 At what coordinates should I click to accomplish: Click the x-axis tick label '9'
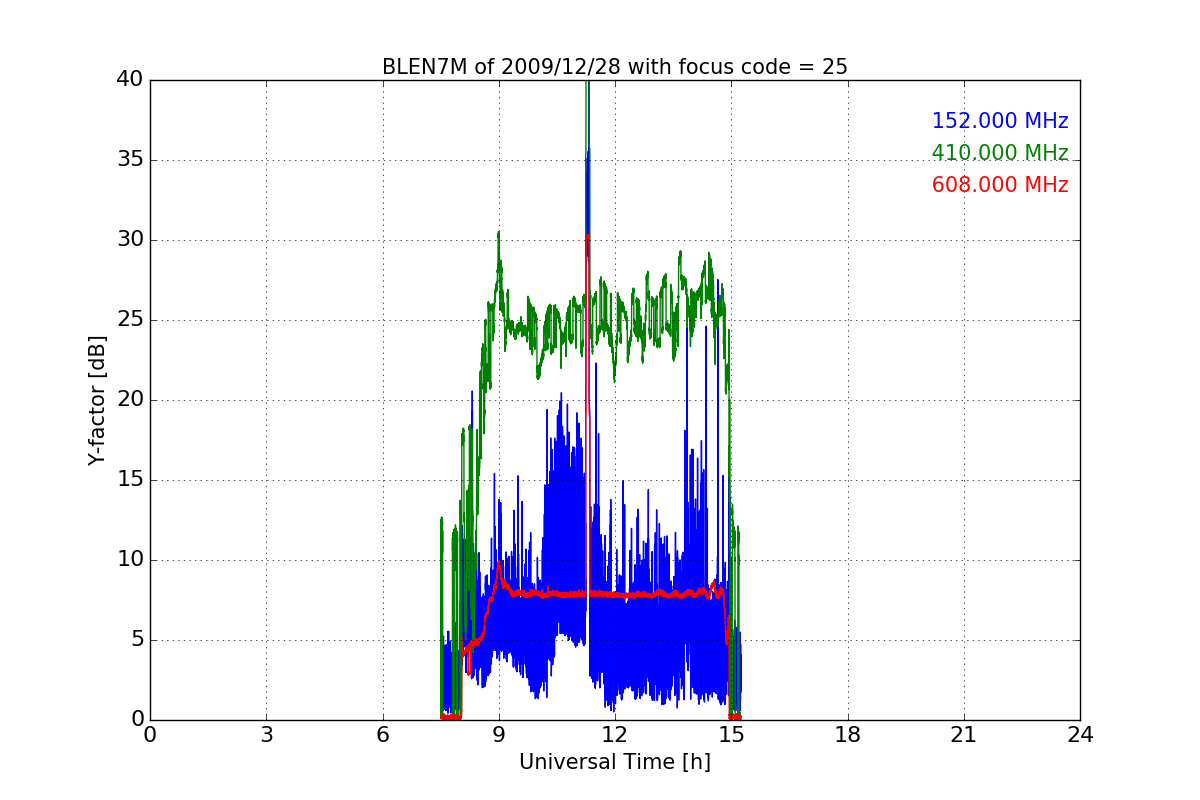pyautogui.click(x=499, y=735)
